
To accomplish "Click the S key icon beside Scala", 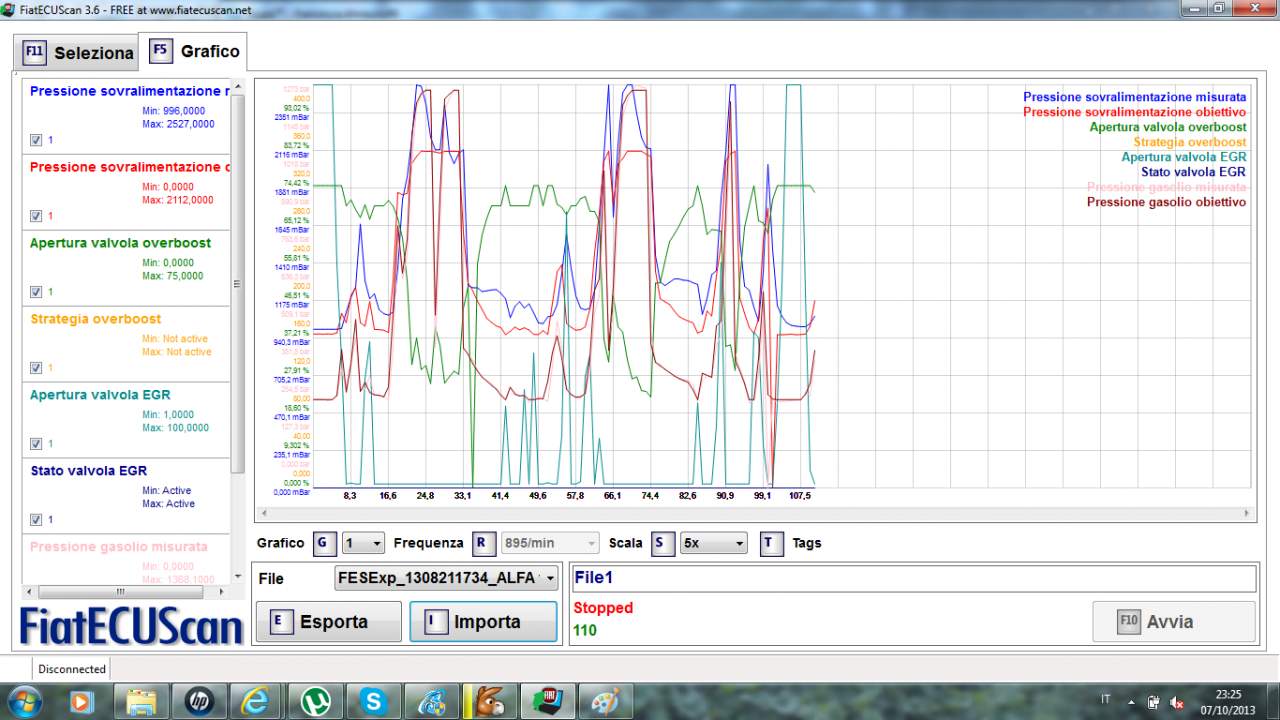I will pos(662,543).
